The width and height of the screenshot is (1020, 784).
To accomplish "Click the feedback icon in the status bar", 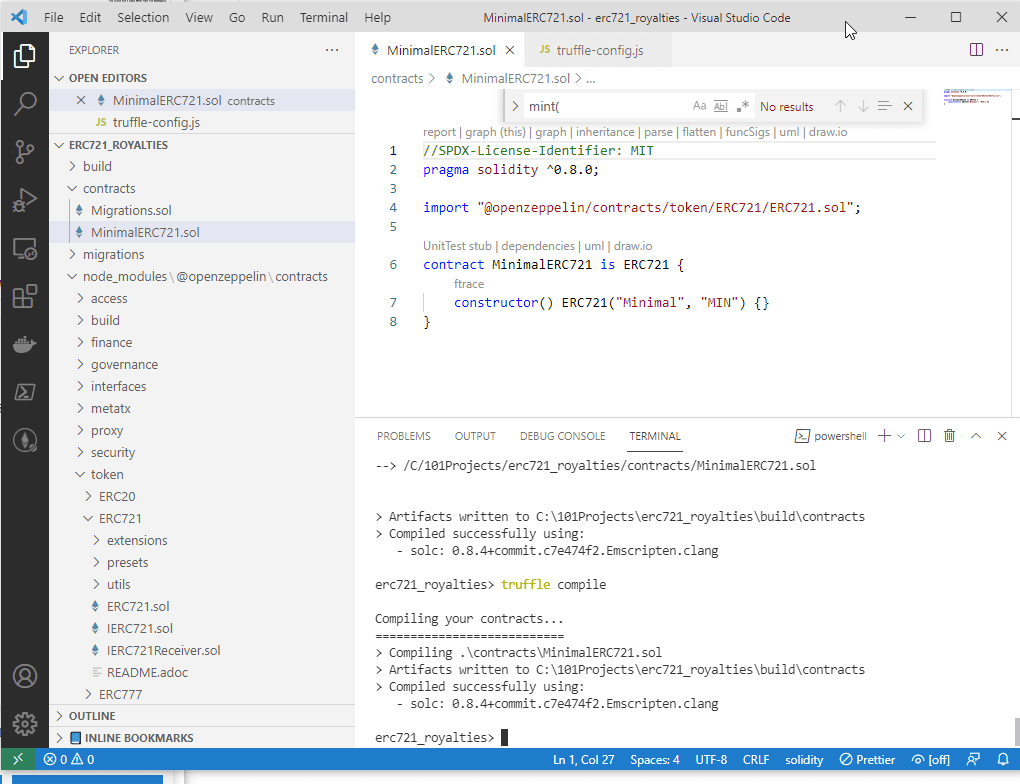I will pyautogui.click(x=973, y=759).
